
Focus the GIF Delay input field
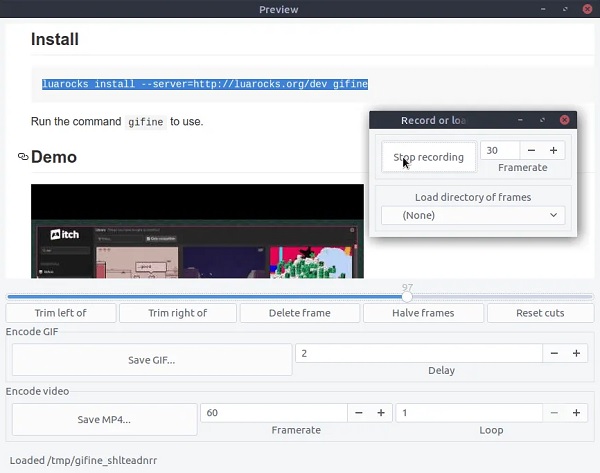[419, 353]
